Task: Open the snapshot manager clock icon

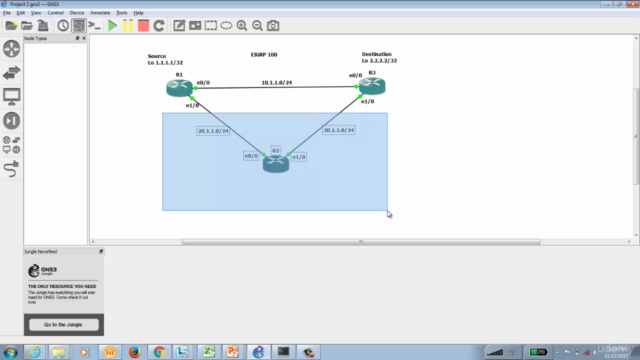Action: [63, 26]
